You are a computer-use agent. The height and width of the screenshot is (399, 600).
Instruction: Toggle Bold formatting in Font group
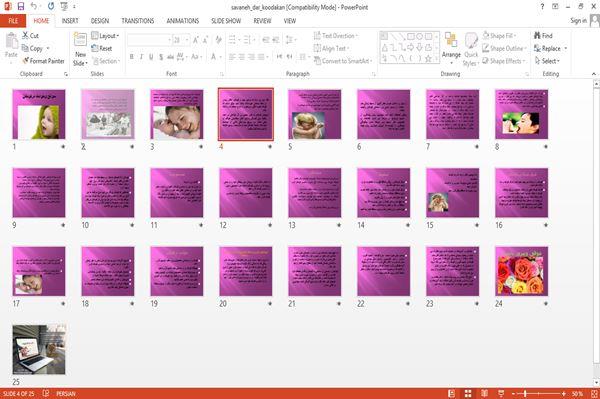pyautogui.click(x=132, y=57)
